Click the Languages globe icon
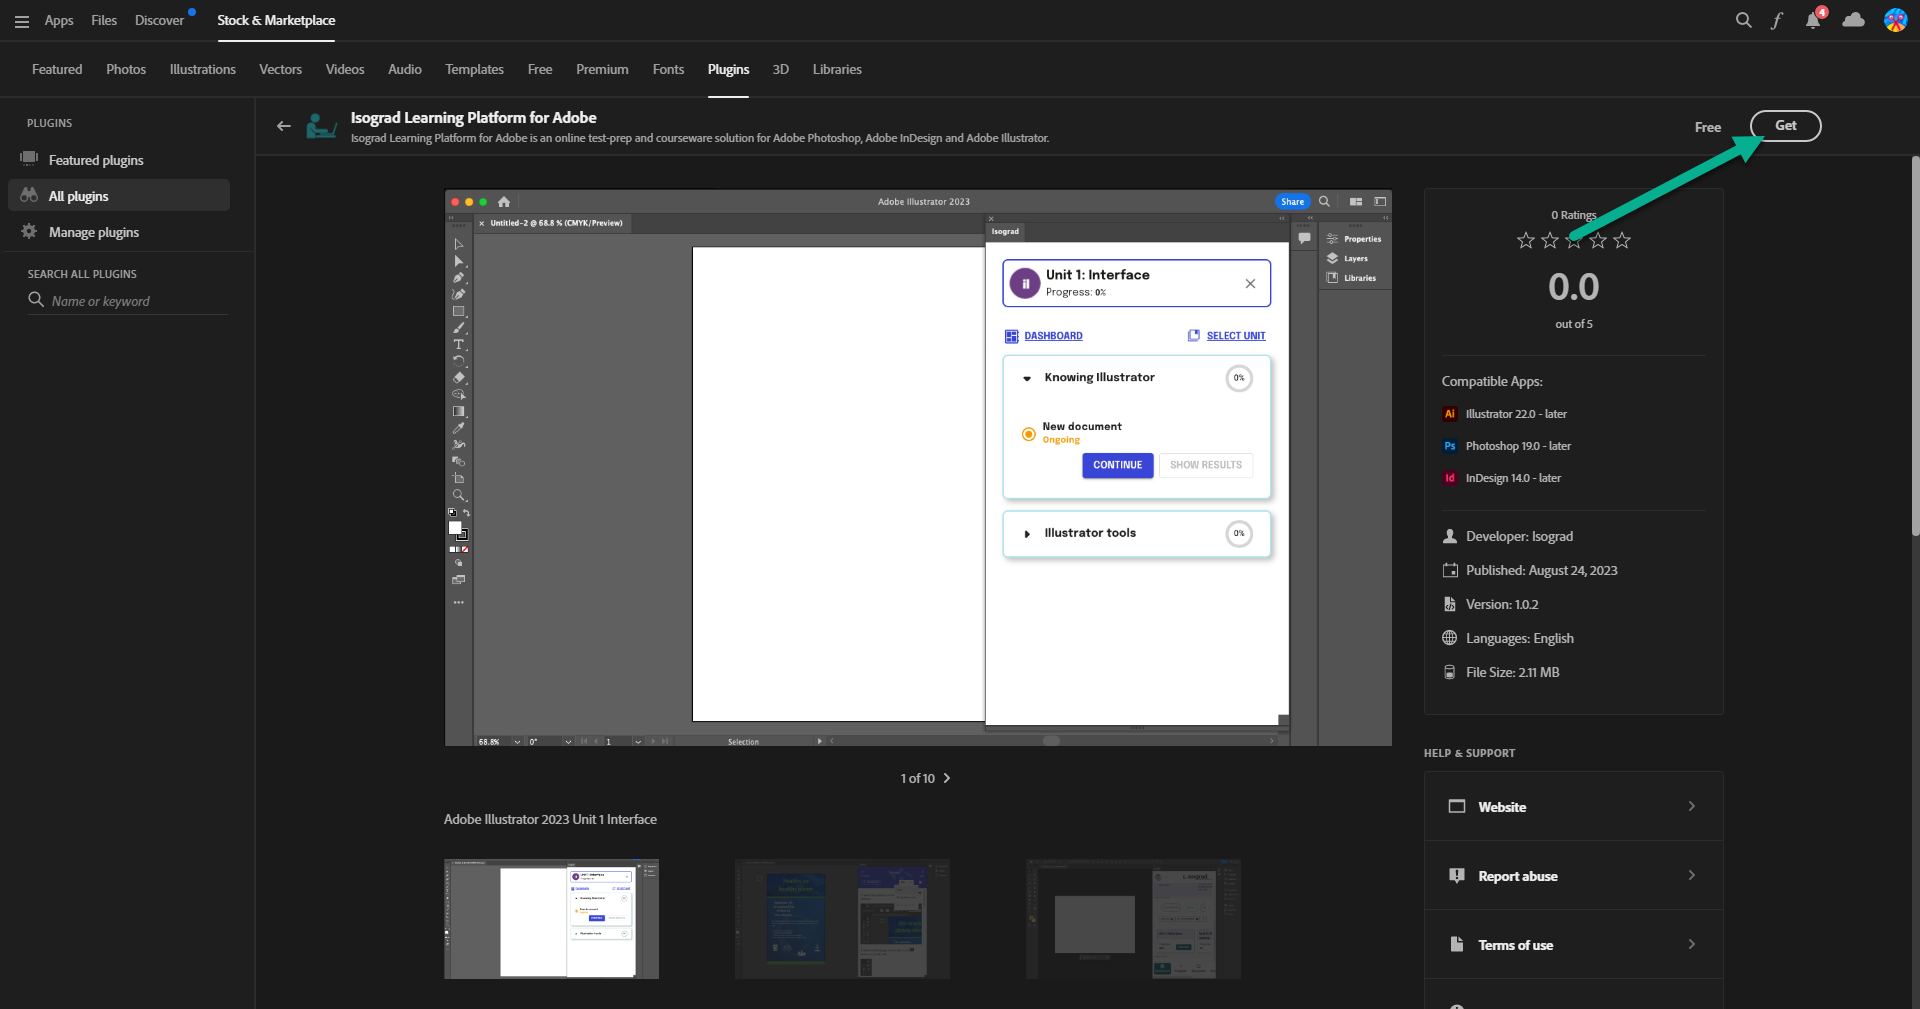Screen dimensions: 1920x1009 (1450, 638)
